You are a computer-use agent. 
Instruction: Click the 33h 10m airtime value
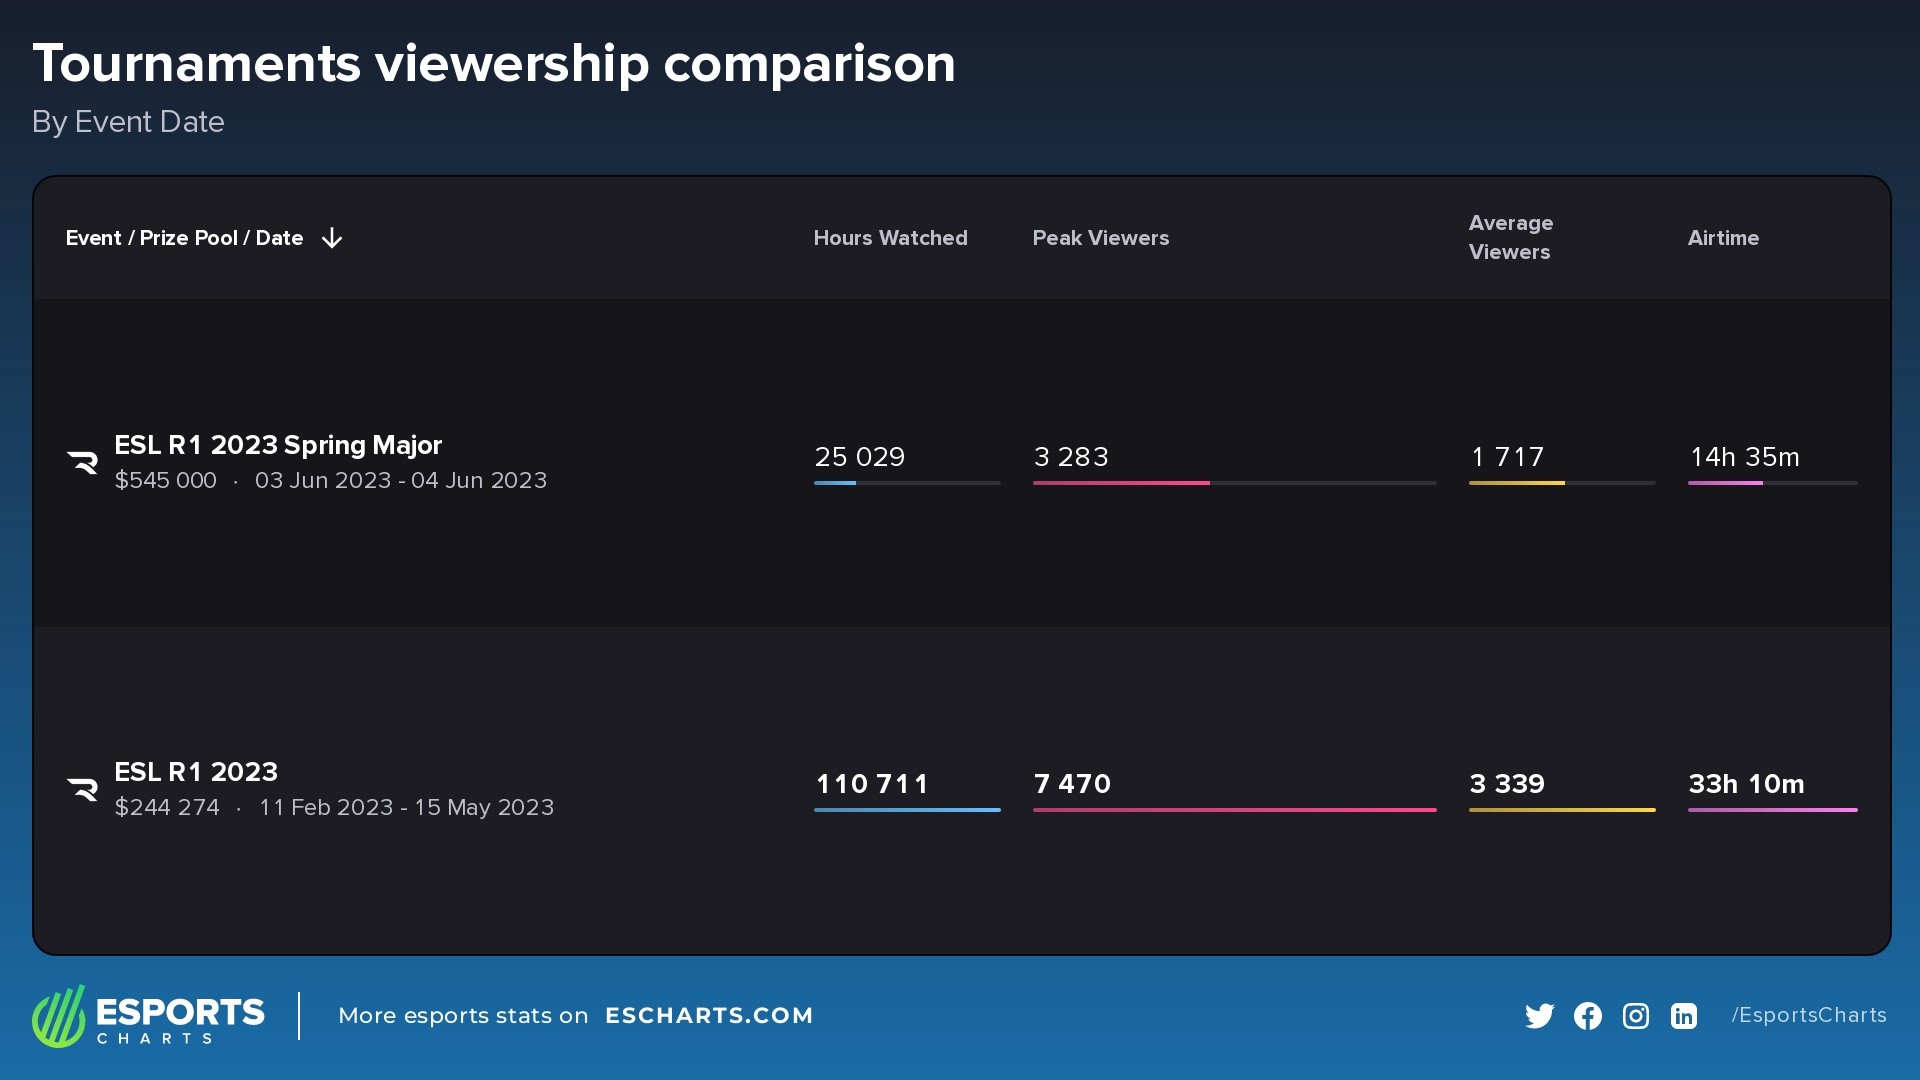point(1747,784)
